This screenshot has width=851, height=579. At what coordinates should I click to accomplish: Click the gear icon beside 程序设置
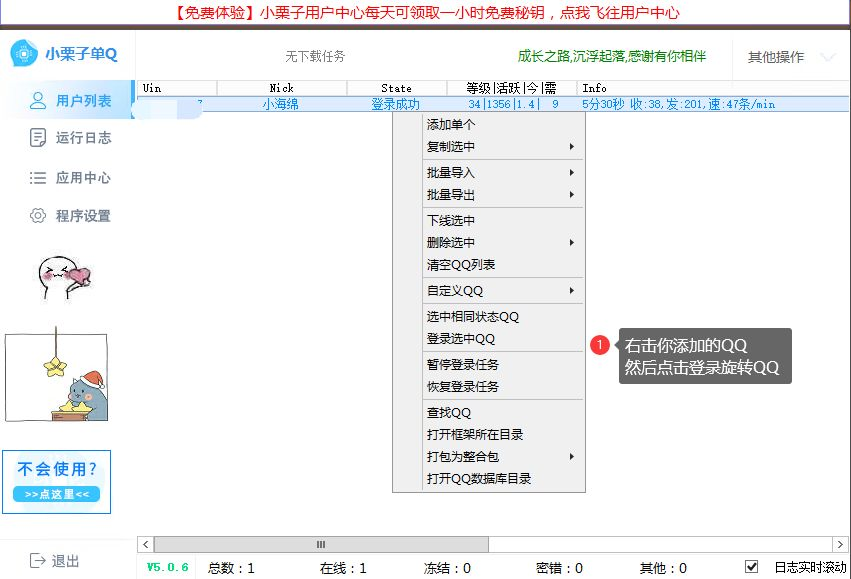coord(37,215)
